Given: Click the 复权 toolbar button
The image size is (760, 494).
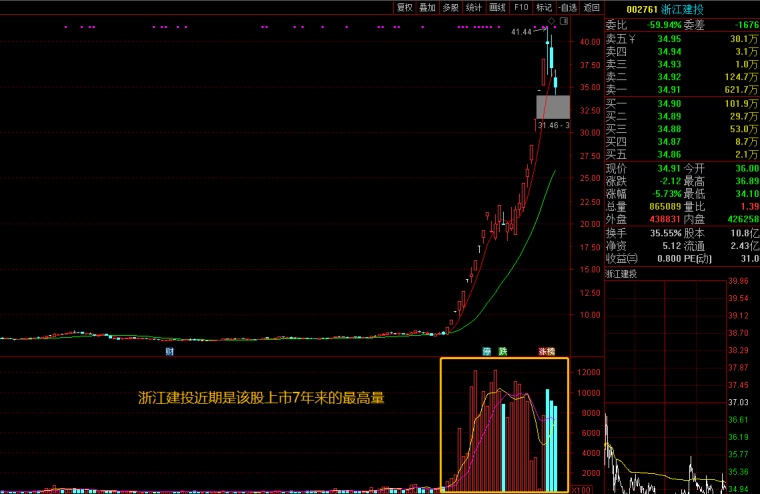Looking at the screenshot, I should pos(404,7).
